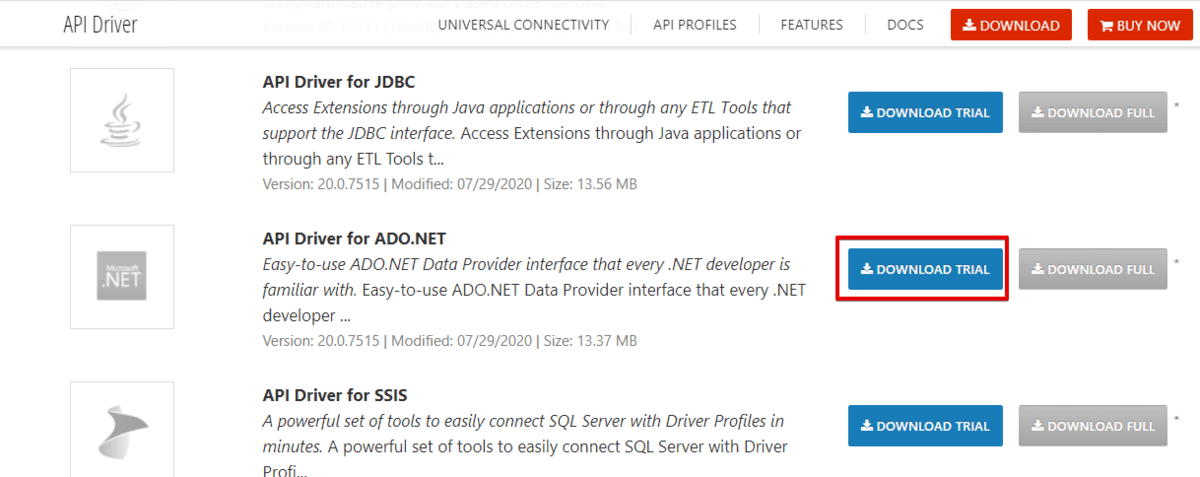Go to API Profiles navigation tab
Screen dimensions: 1200x477
click(x=695, y=25)
